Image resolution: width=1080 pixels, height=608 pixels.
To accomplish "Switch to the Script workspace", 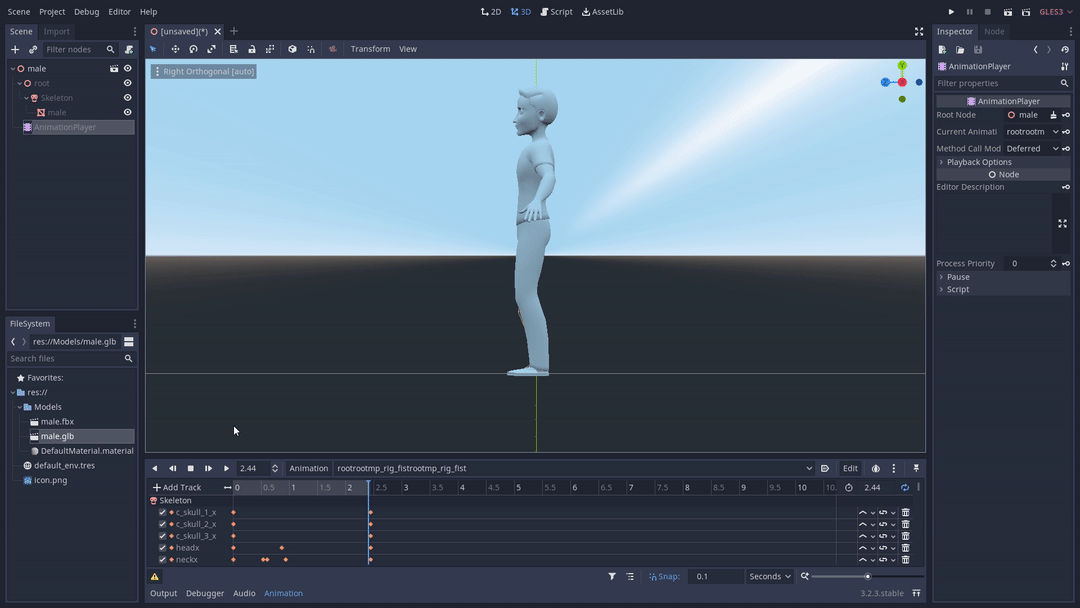I will (x=556, y=11).
